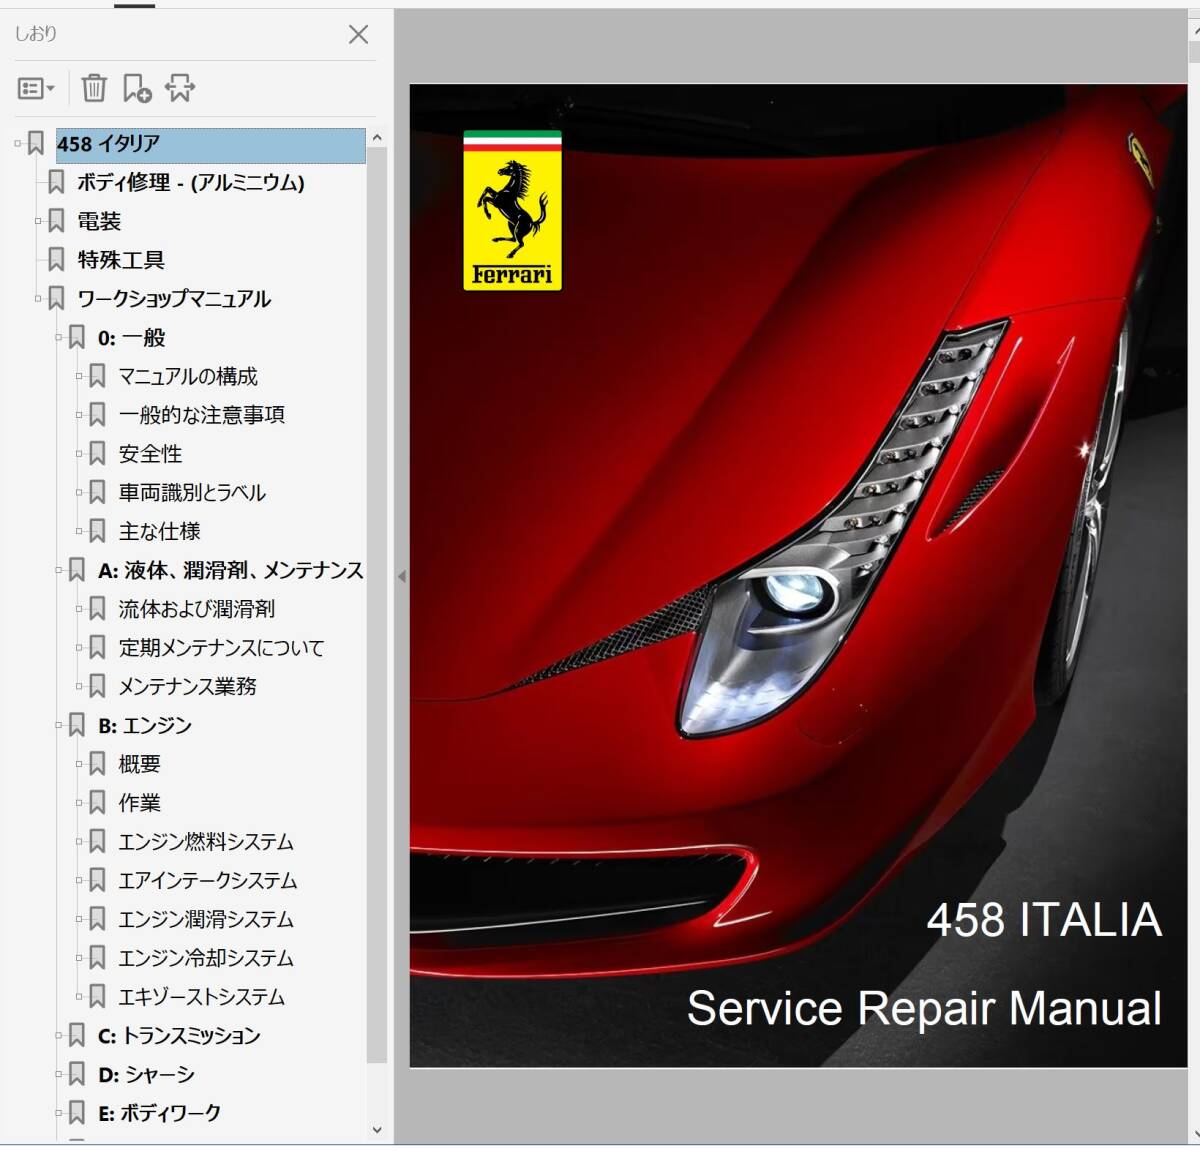
Task: Open ボディ修理 - (アルミニウム) bookmark
Action: click(191, 182)
